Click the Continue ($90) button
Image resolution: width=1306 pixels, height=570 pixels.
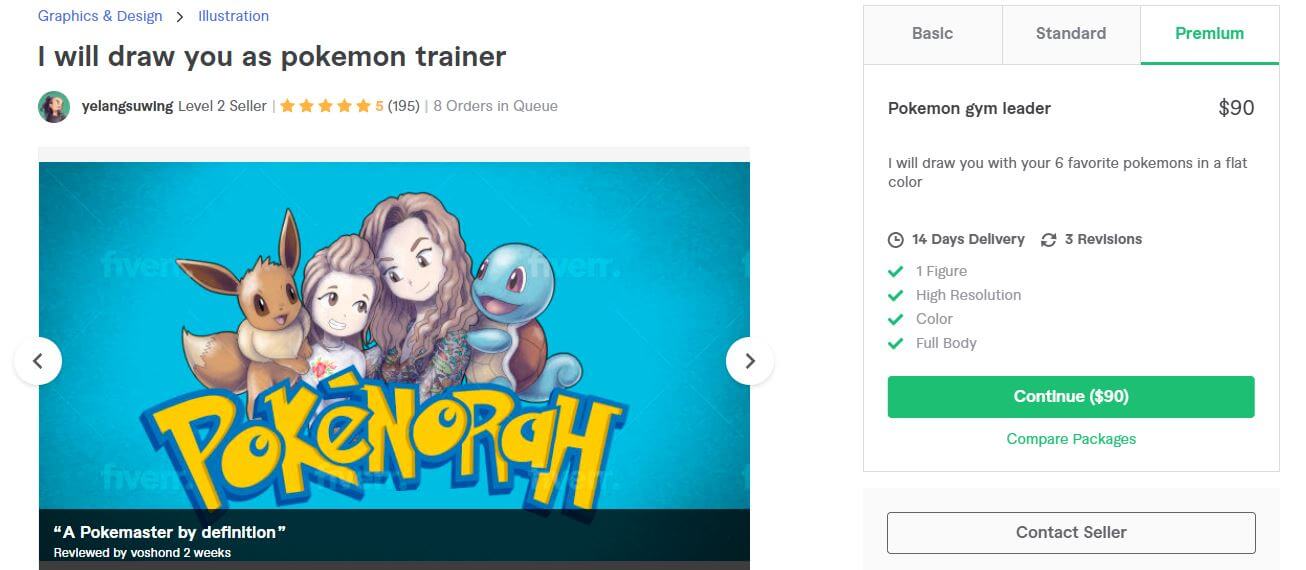[x=1071, y=397]
